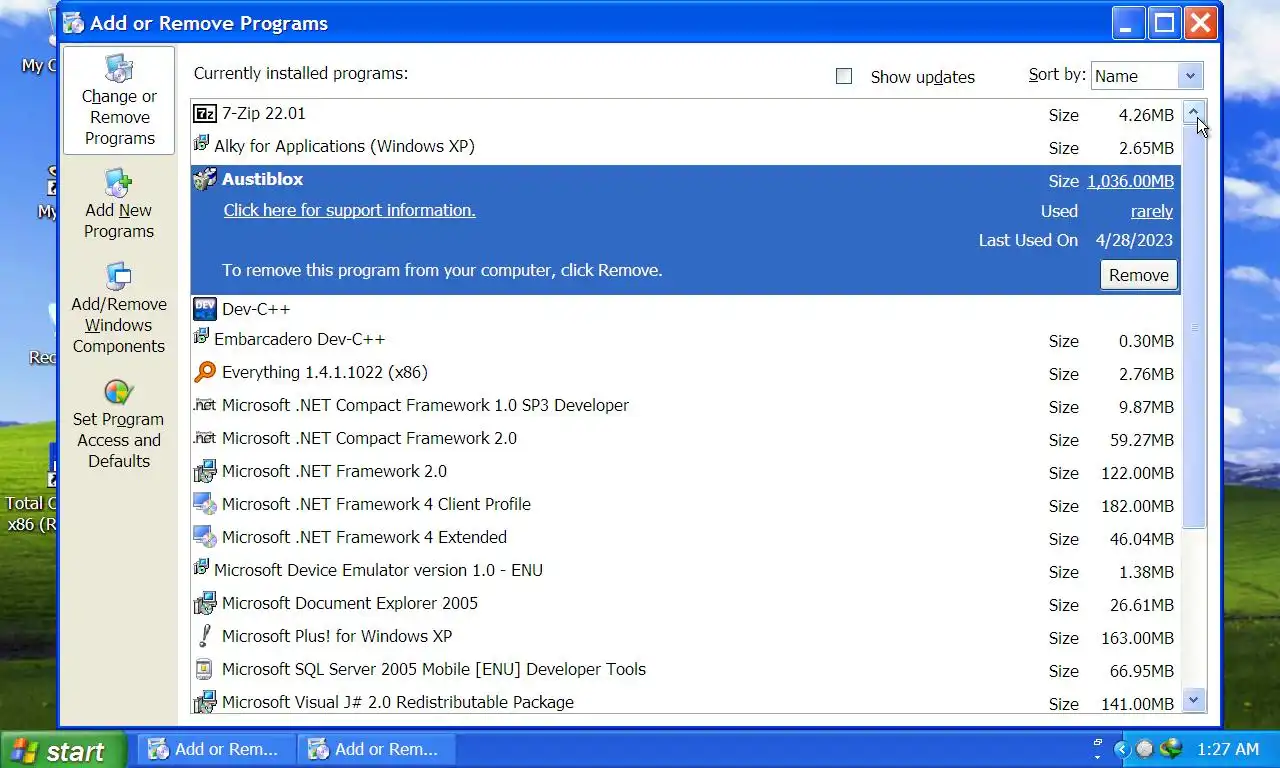1280x768 pixels.
Task: Select Alky for Applications (Windows XP) entry
Action: point(685,147)
